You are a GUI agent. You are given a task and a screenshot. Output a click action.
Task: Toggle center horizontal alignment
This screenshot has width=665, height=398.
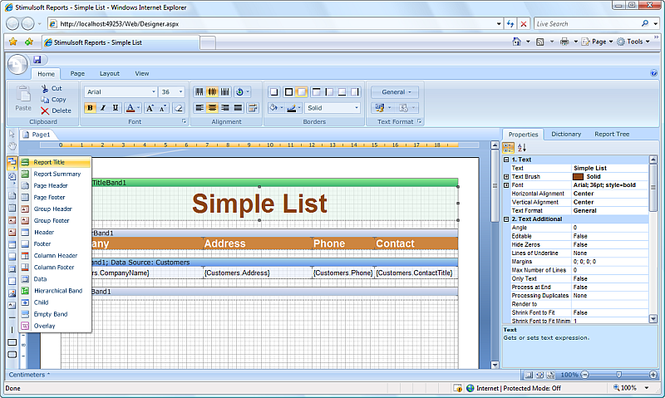pyautogui.click(x=212, y=108)
